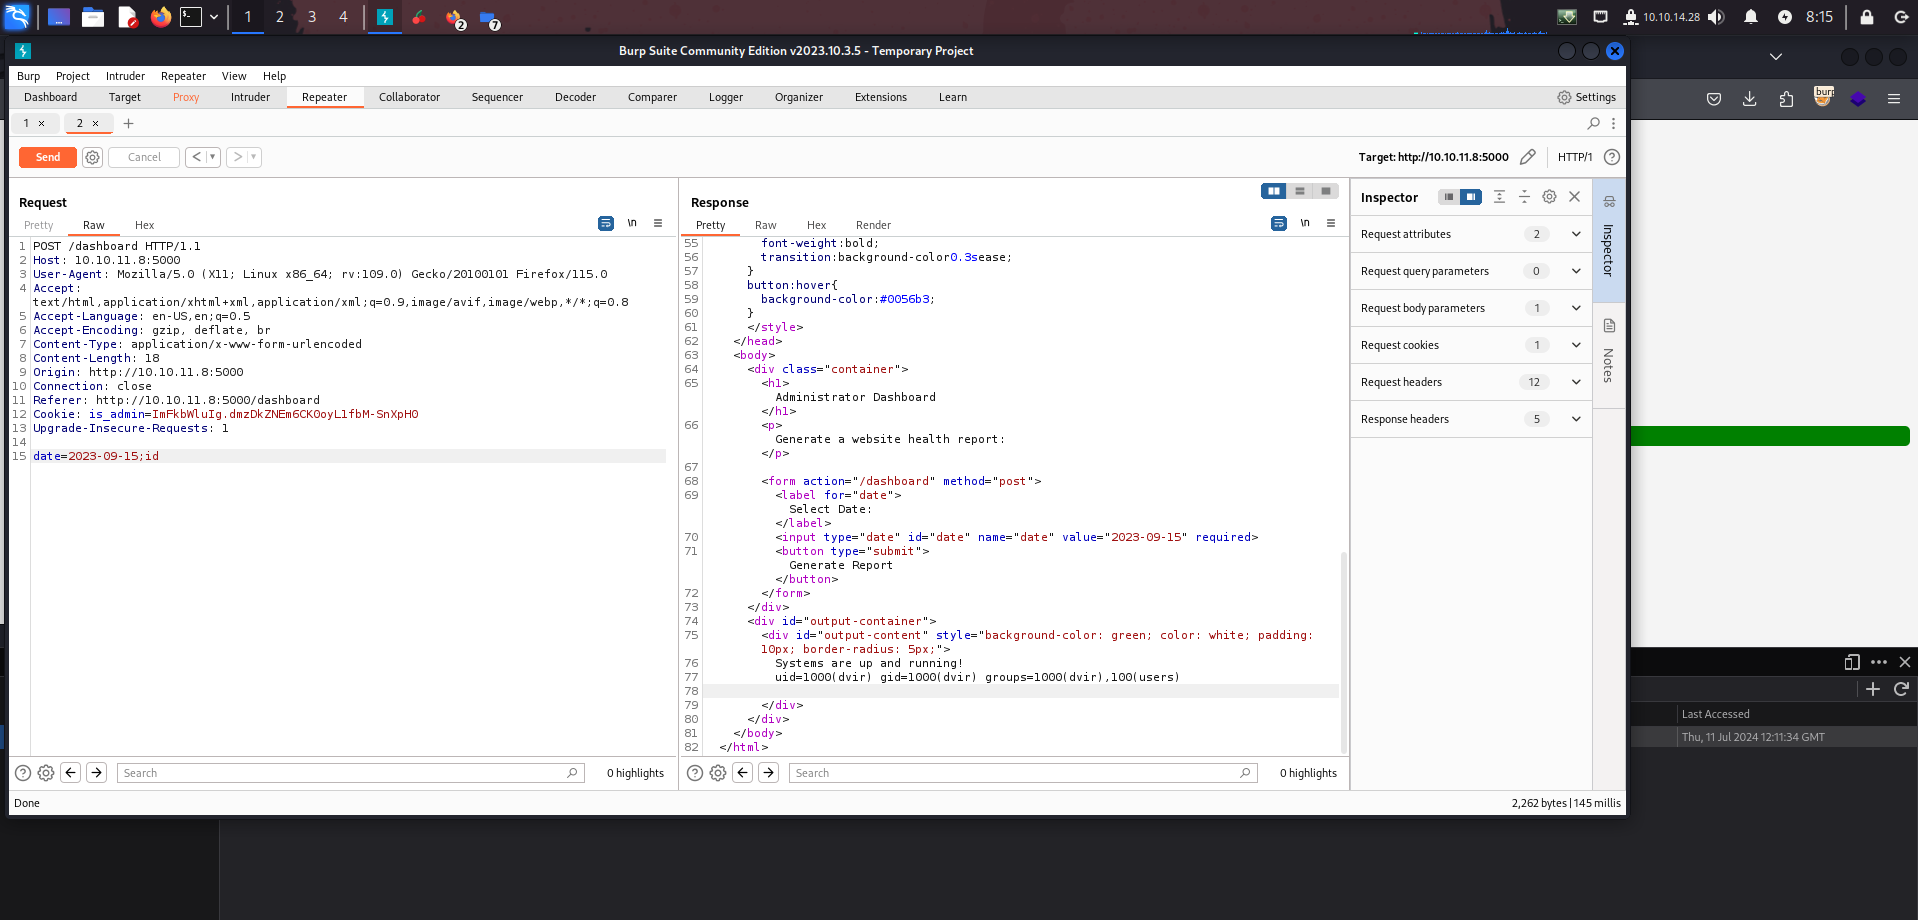Select side-by-side request/response layout

[1274, 191]
